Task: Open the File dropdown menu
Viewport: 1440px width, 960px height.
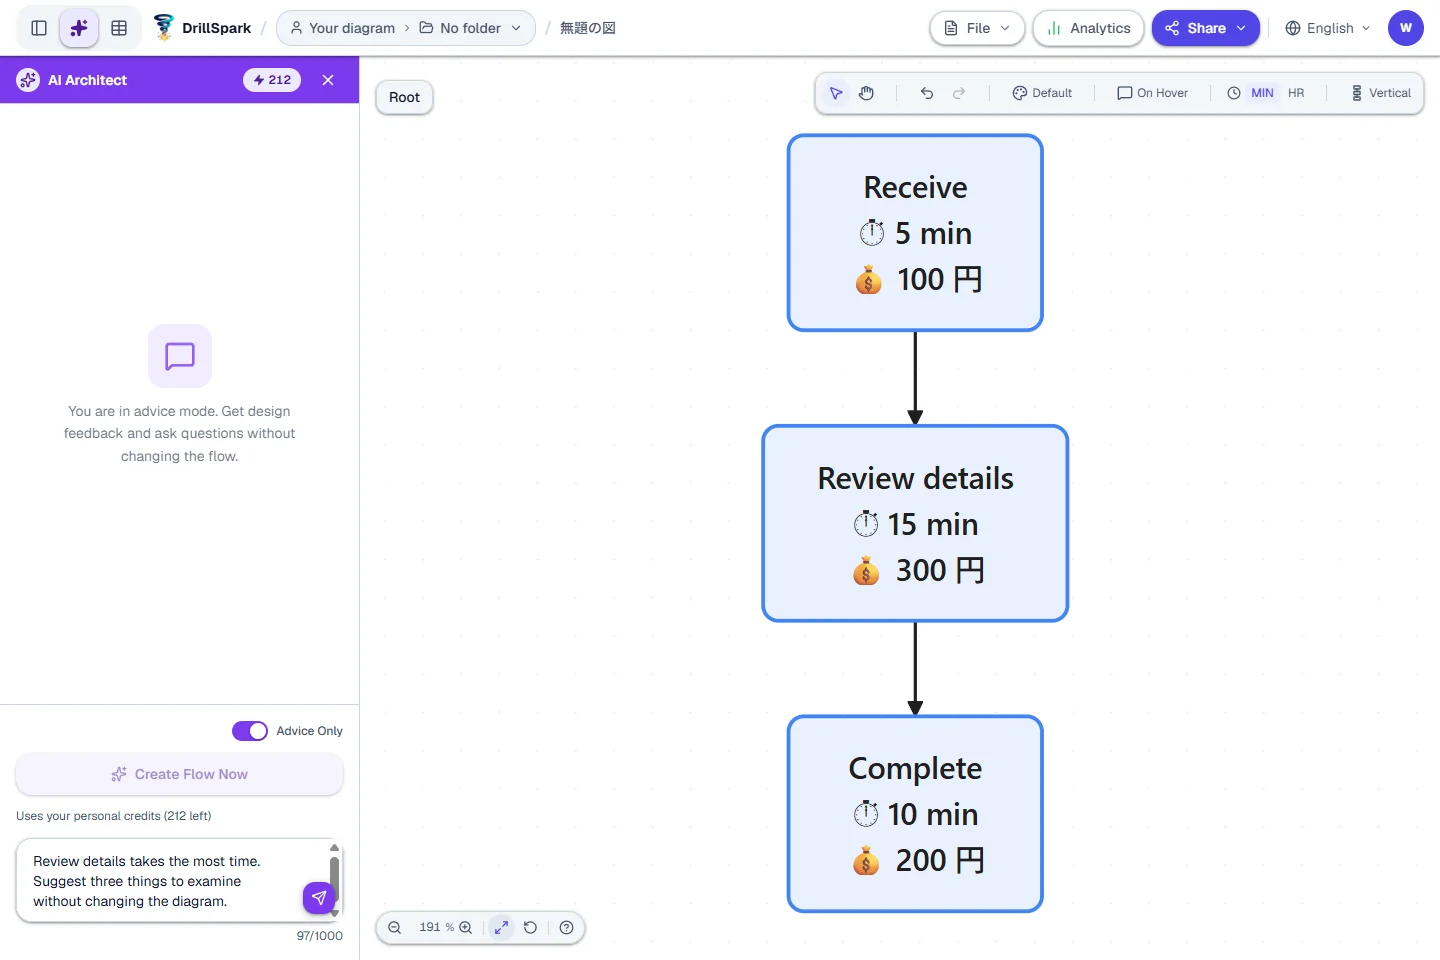Action: [x=977, y=28]
